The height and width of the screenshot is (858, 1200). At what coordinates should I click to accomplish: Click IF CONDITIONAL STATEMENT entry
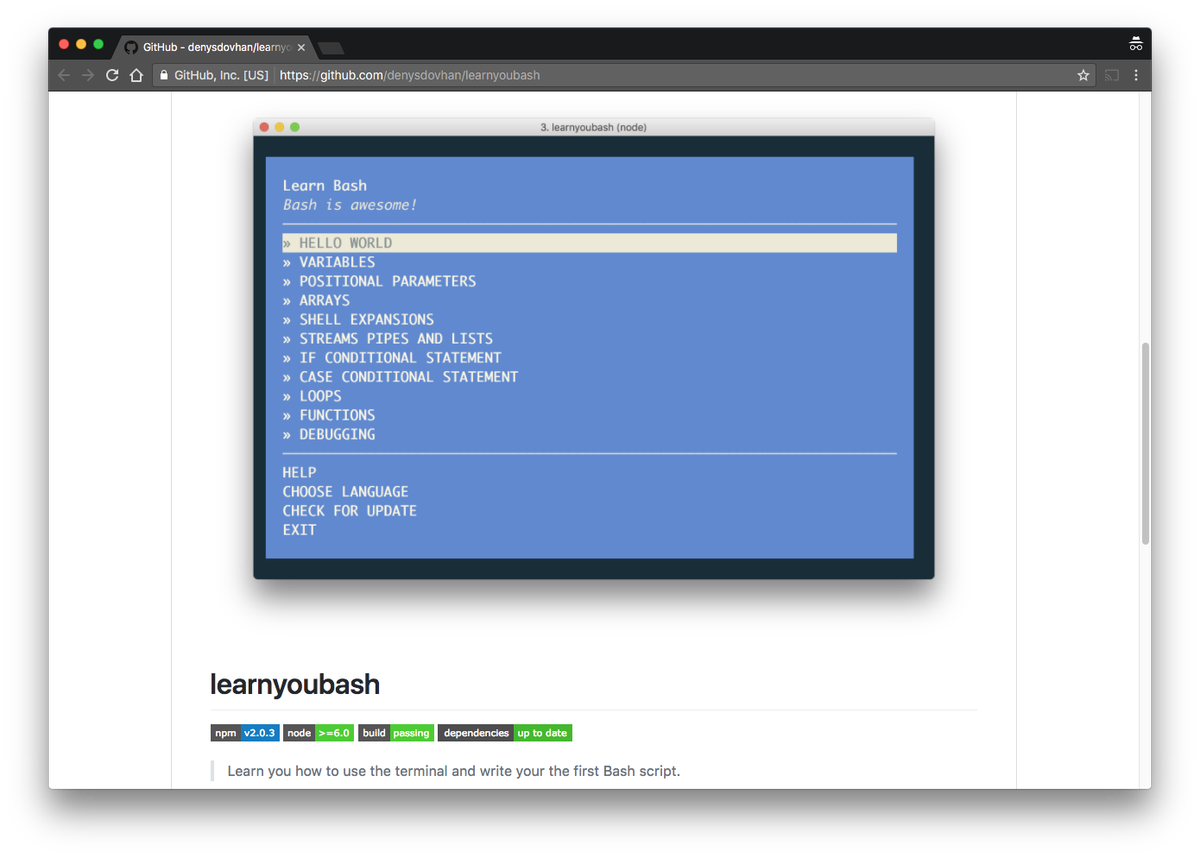400,357
